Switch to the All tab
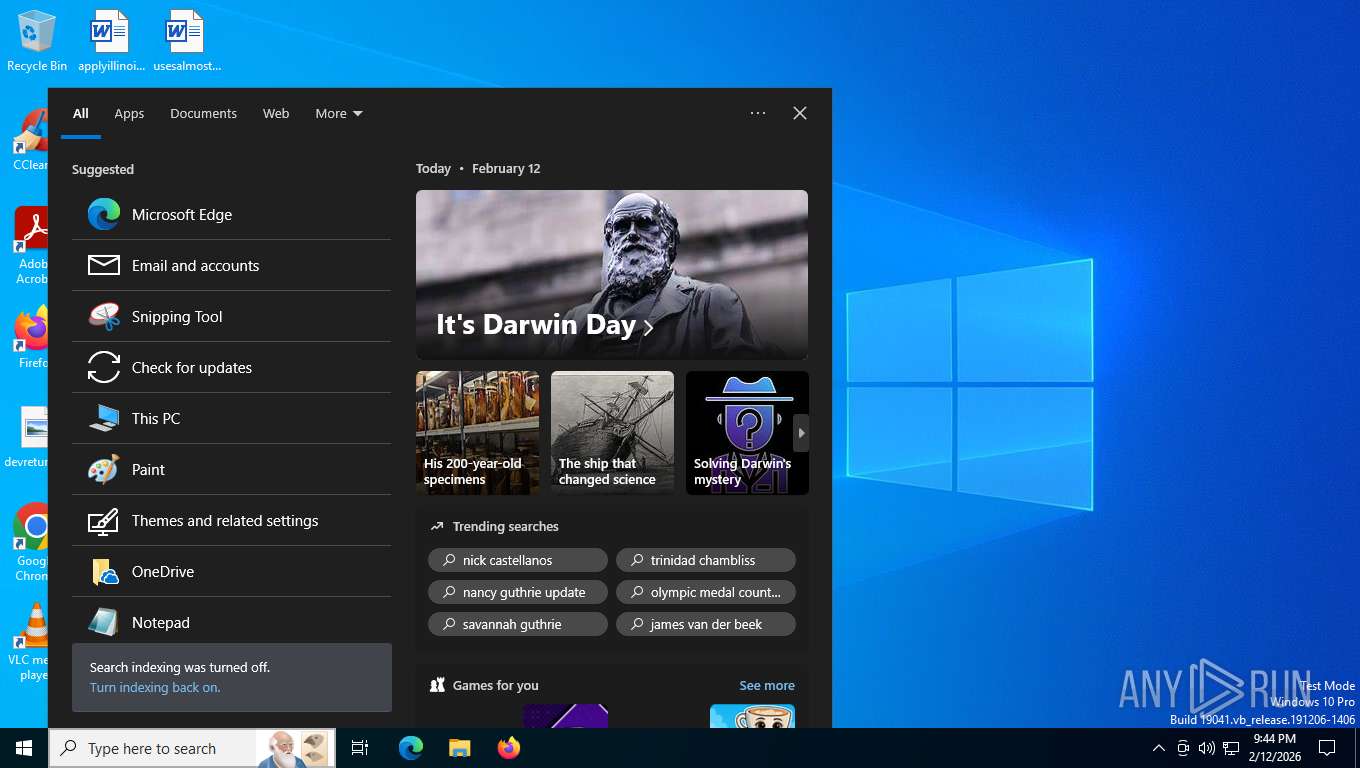1360x768 pixels. tap(81, 113)
